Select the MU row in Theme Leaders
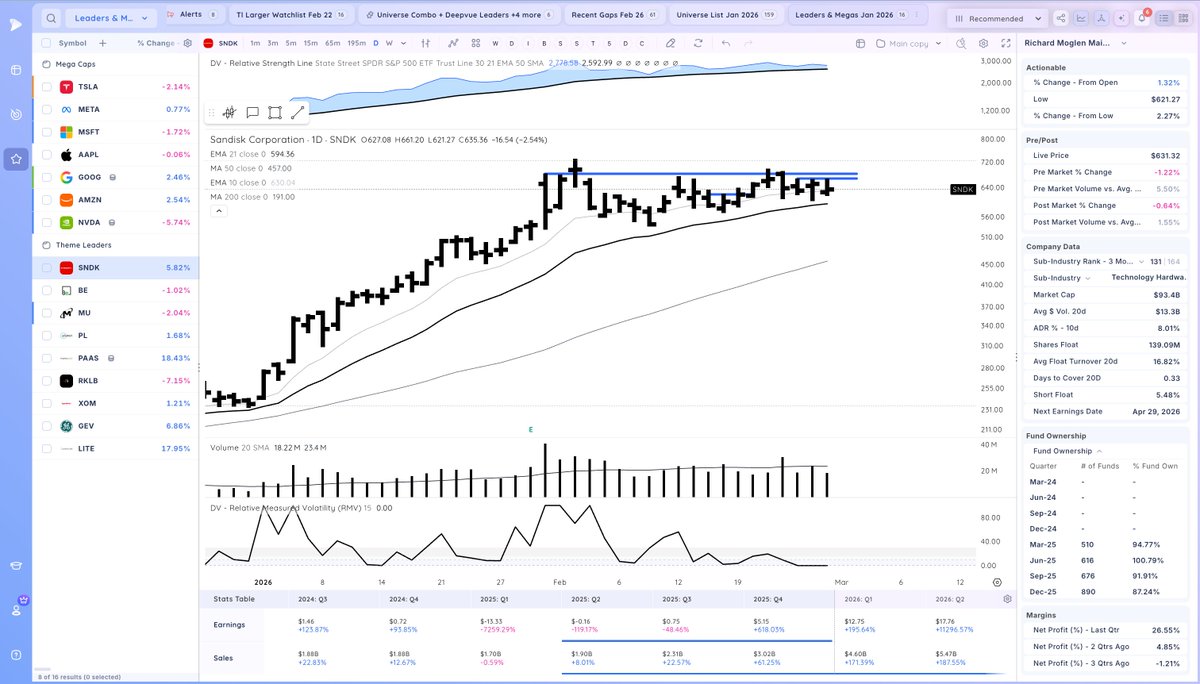Screen dimensions: 1200x684 pyautogui.click(x=116, y=313)
